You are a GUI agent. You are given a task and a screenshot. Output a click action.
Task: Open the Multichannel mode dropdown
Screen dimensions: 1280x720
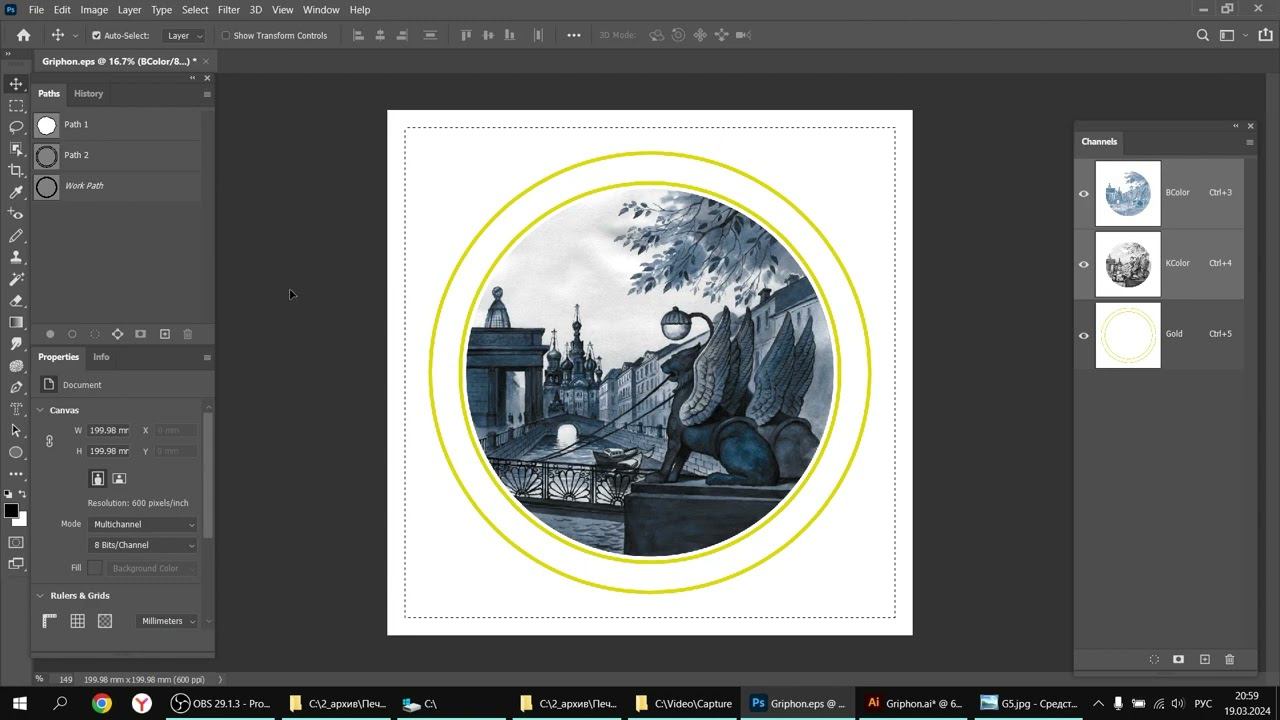(143, 524)
